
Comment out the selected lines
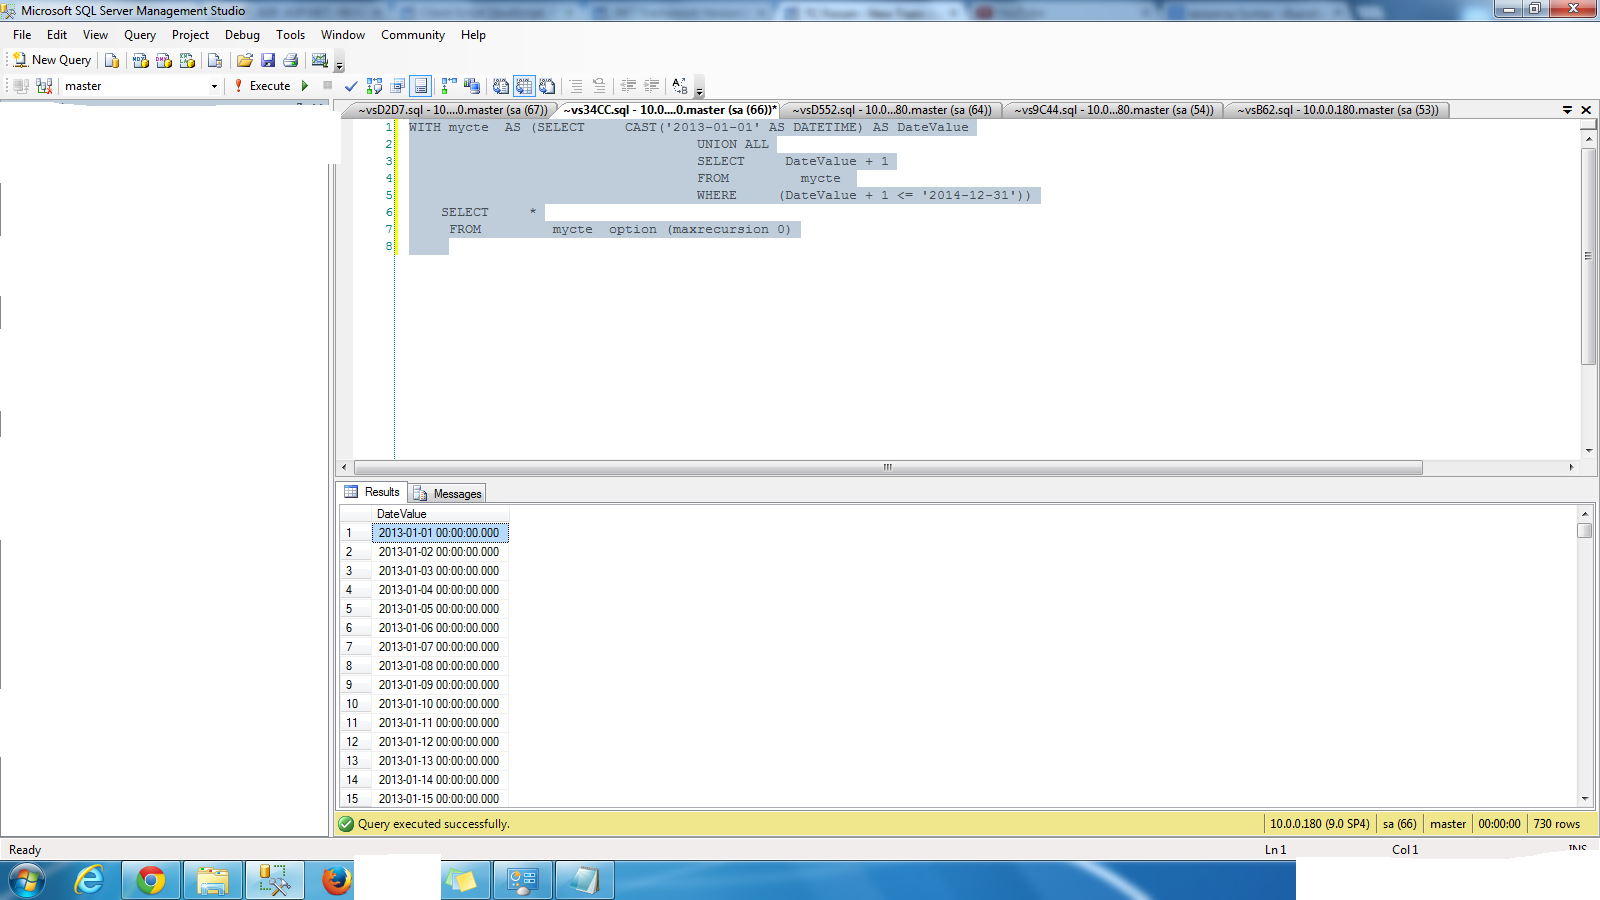(x=576, y=86)
